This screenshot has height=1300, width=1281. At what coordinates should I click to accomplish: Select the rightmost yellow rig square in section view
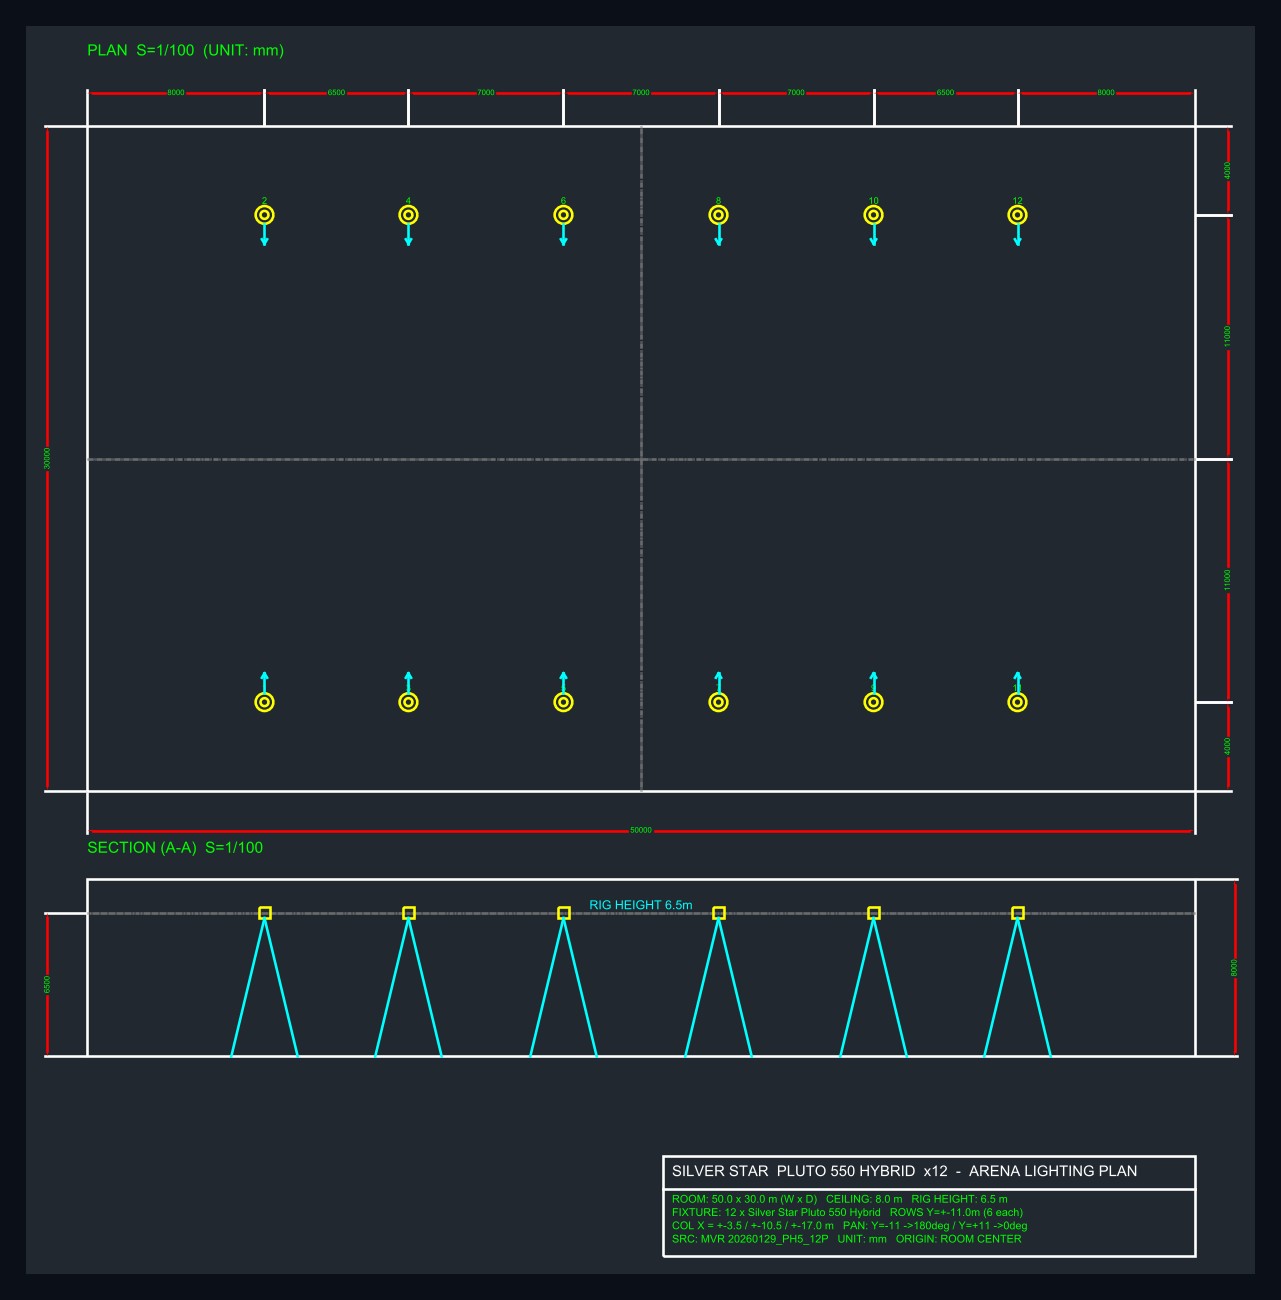pos(1018,913)
